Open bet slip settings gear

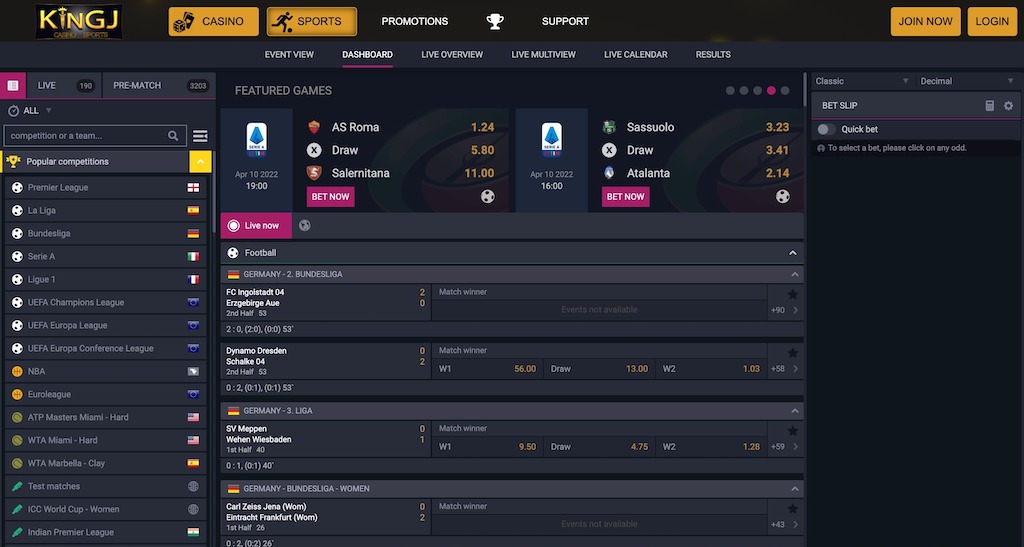point(1008,105)
